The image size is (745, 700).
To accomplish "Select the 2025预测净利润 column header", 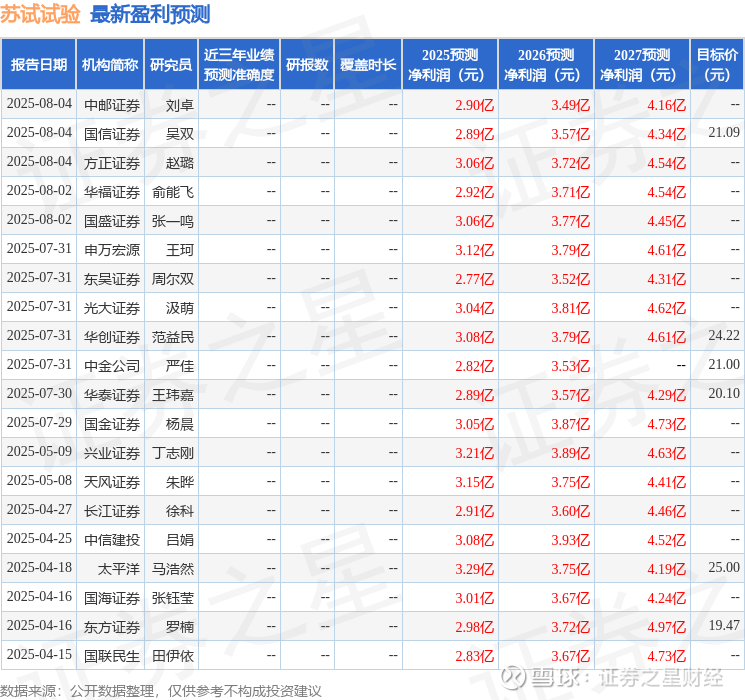I will tap(450, 64).
